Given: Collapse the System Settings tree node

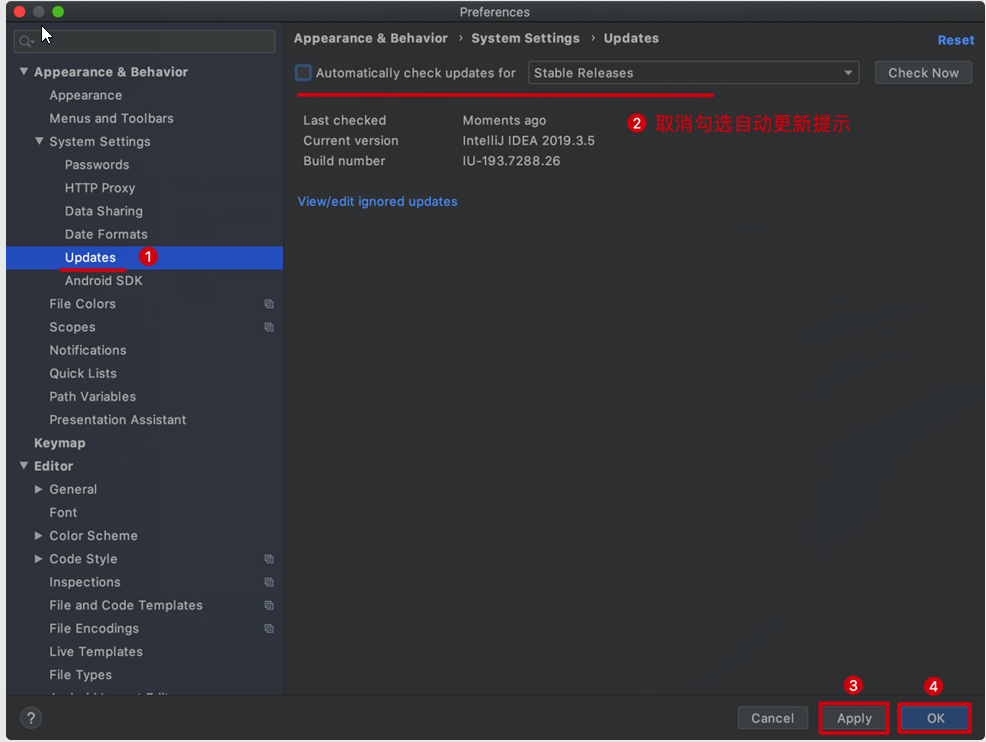Looking at the screenshot, I should [x=39, y=141].
